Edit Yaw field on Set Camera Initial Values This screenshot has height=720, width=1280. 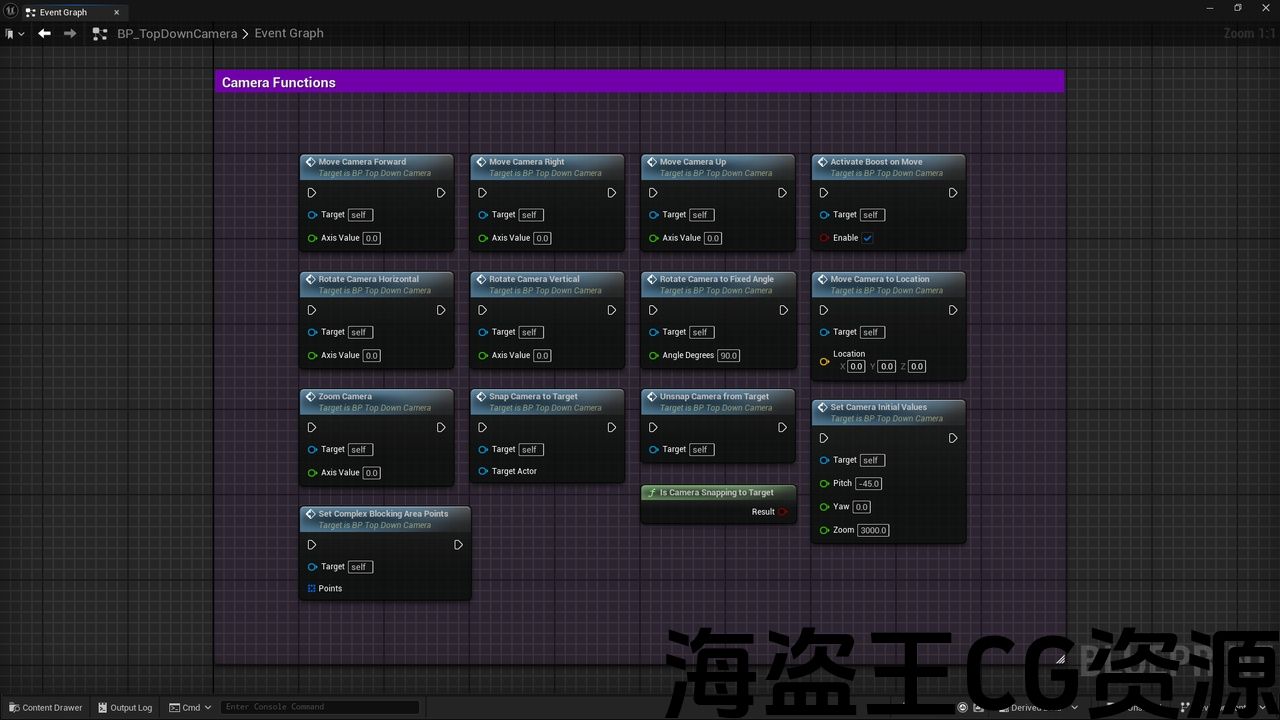tap(862, 507)
